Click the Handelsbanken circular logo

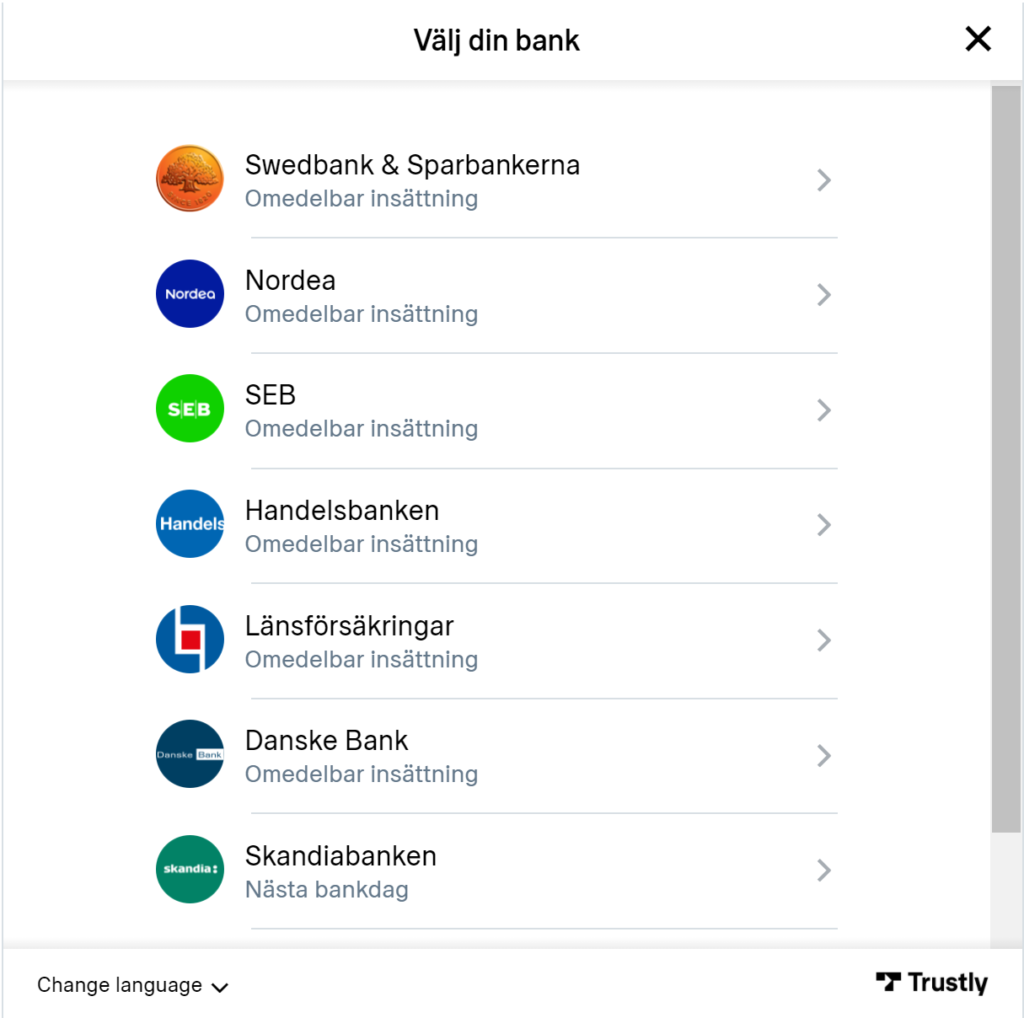click(x=190, y=524)
